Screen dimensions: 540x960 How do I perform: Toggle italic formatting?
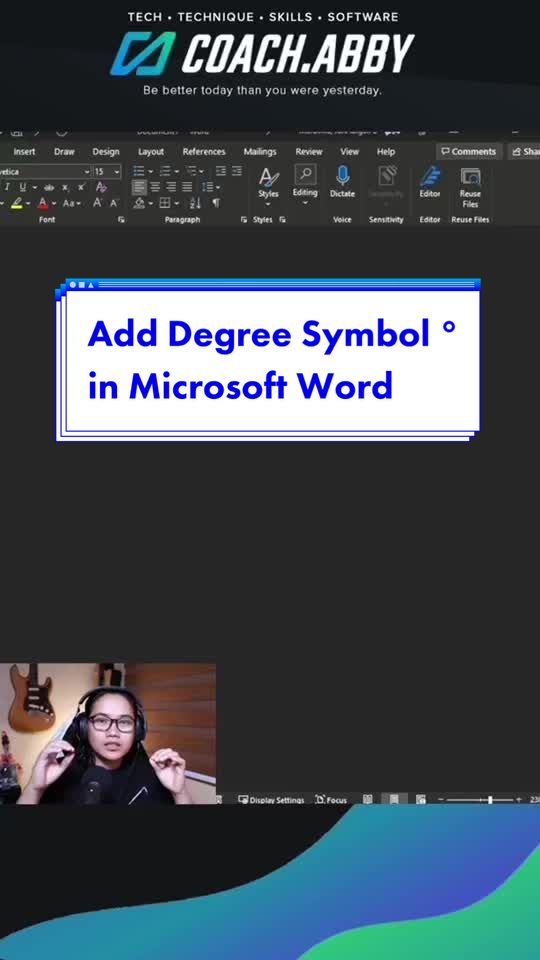coord(7,187)
